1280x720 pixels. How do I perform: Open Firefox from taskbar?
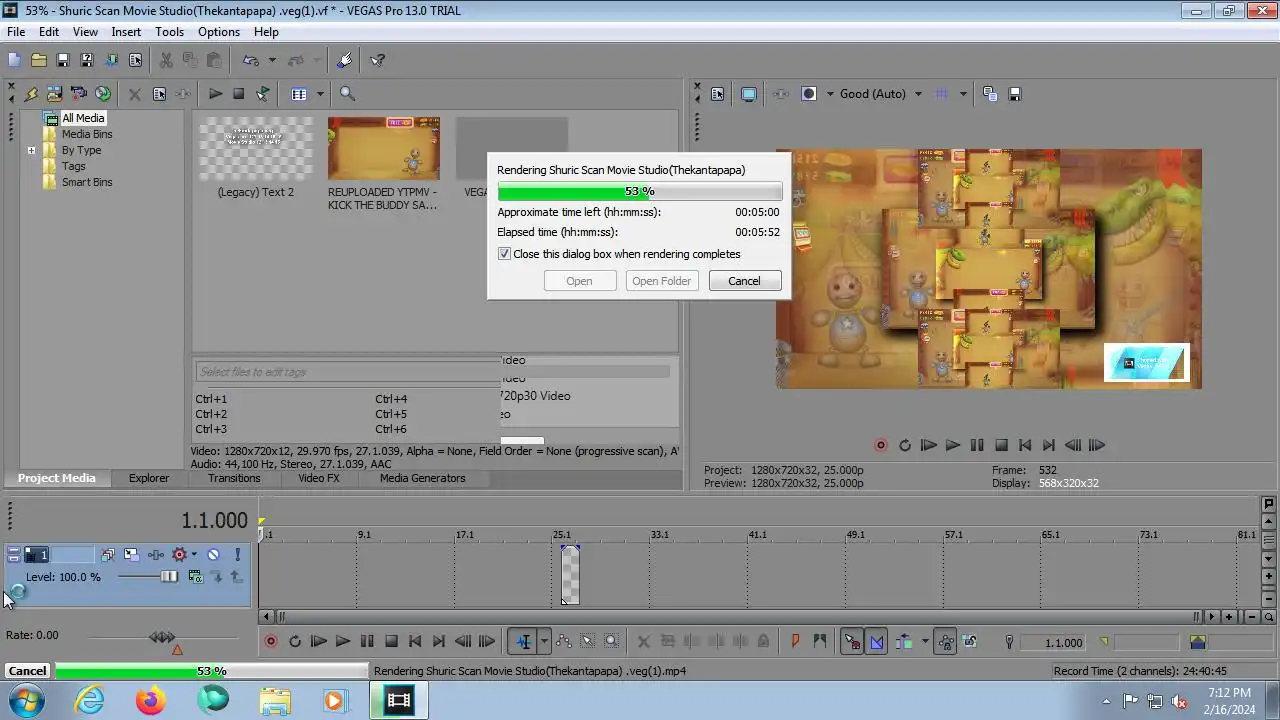pyautogui.click(x=151, y=701)
